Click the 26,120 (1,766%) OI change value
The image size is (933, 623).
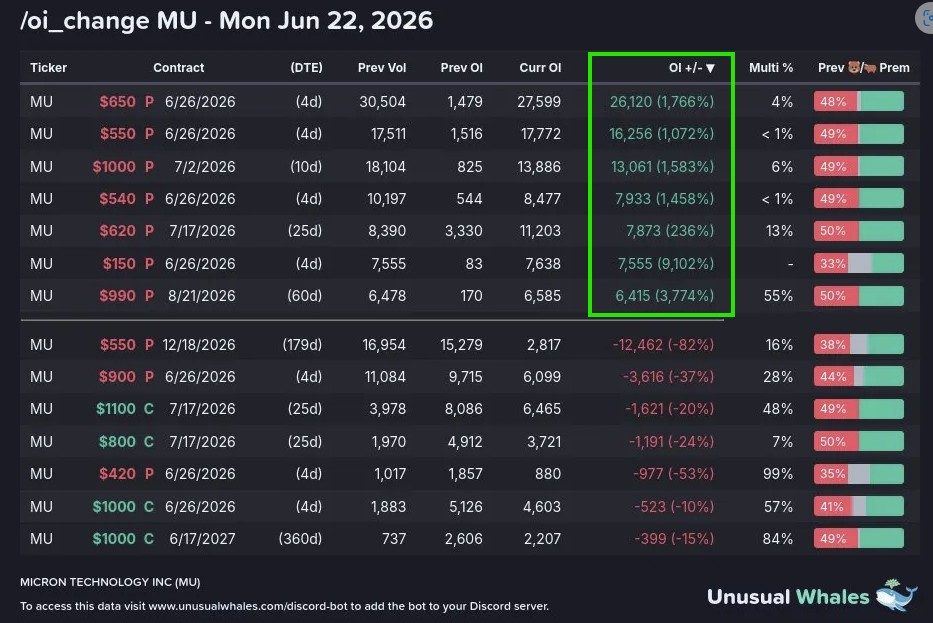click(x=662, y=102)
